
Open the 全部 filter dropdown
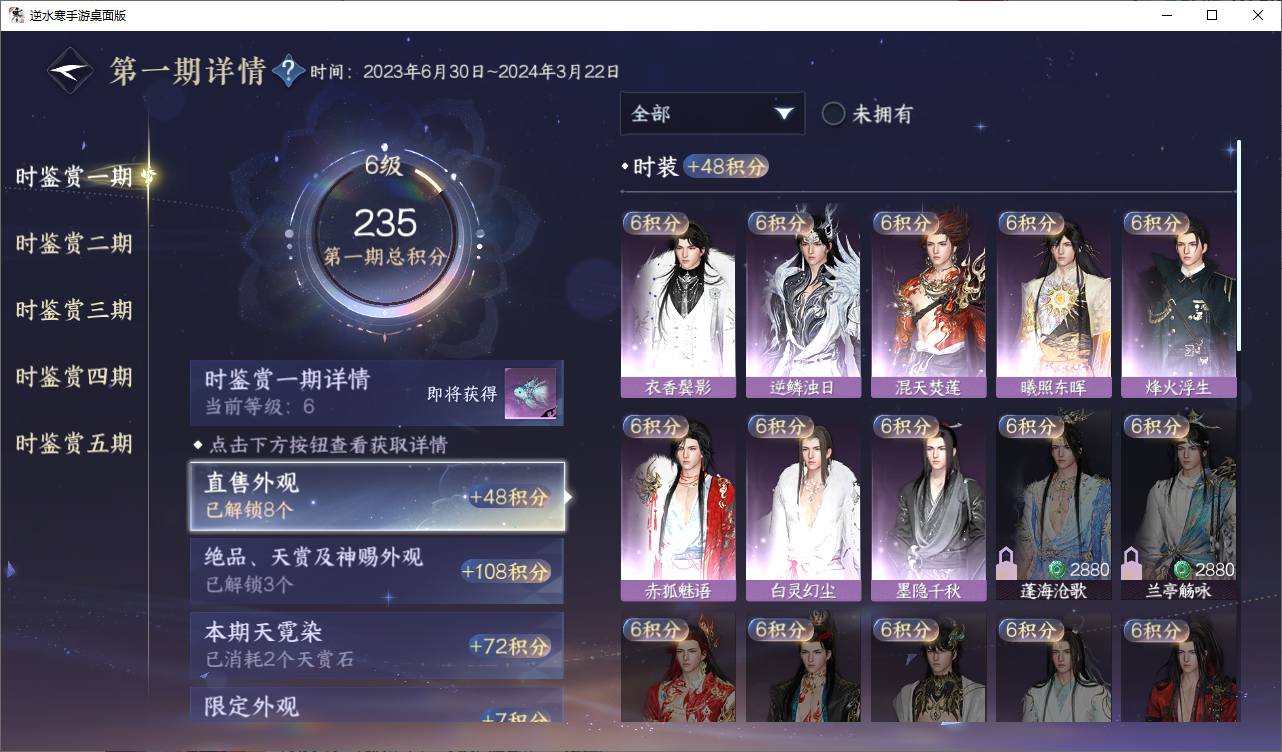(x=712, y=114)
